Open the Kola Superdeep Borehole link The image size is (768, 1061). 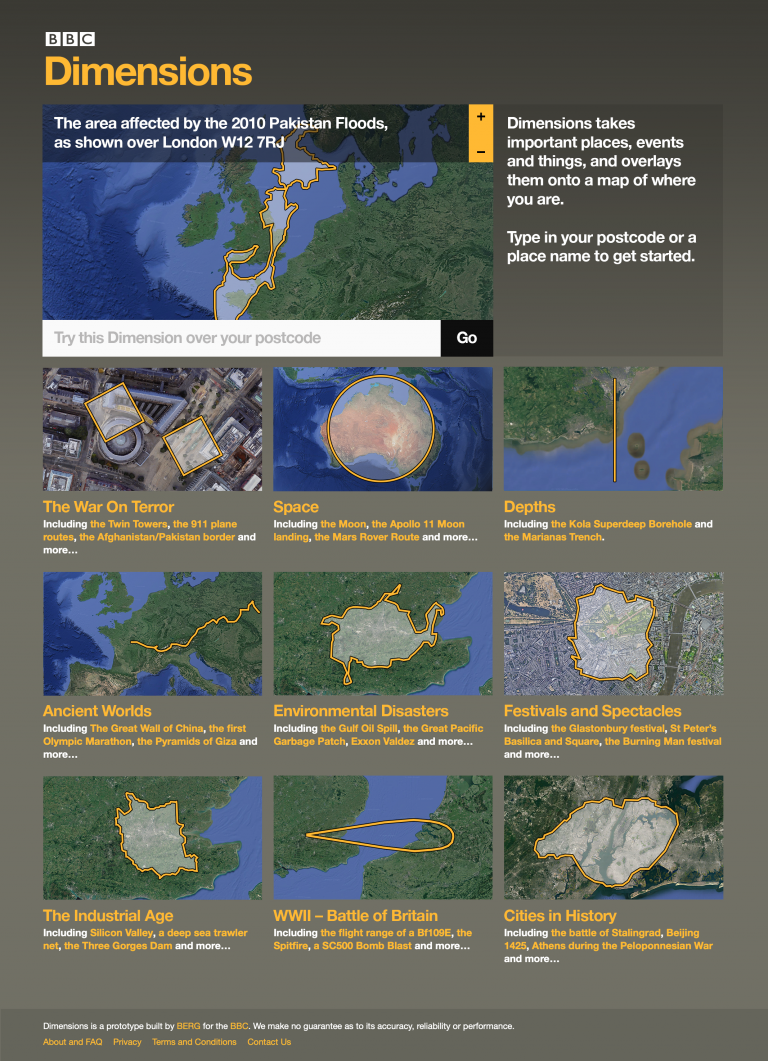click(x=621, y=524)
